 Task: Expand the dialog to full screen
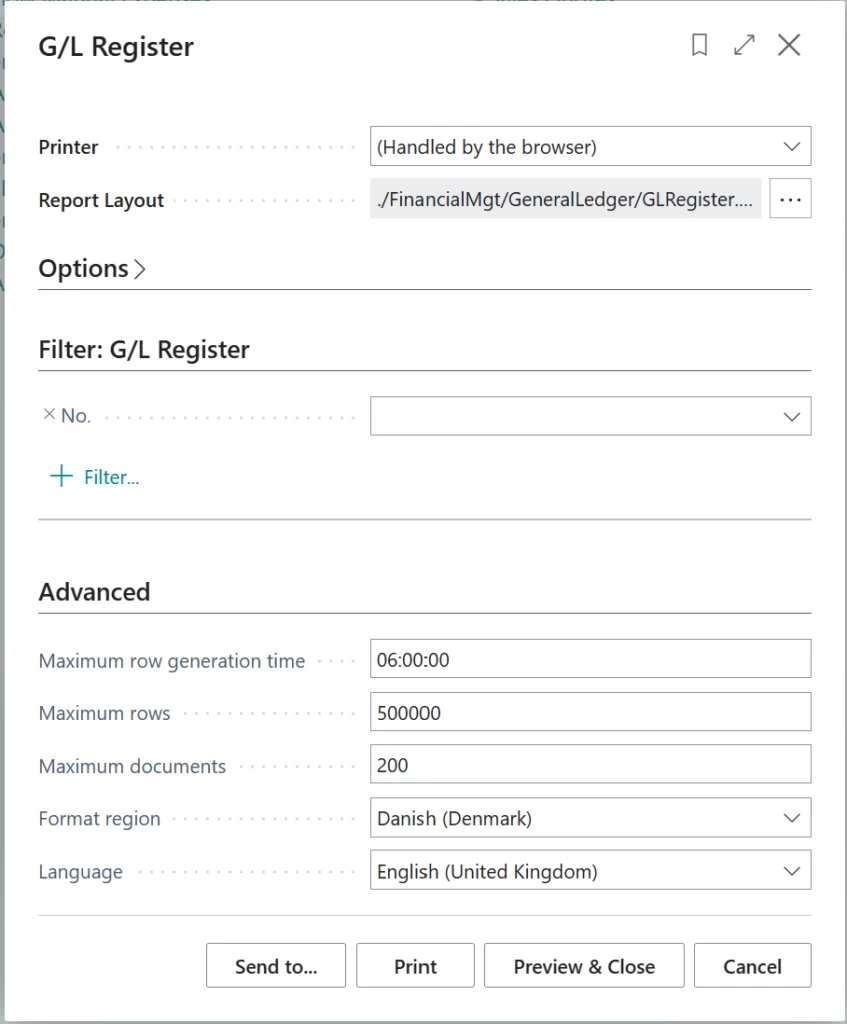(744, 45)
